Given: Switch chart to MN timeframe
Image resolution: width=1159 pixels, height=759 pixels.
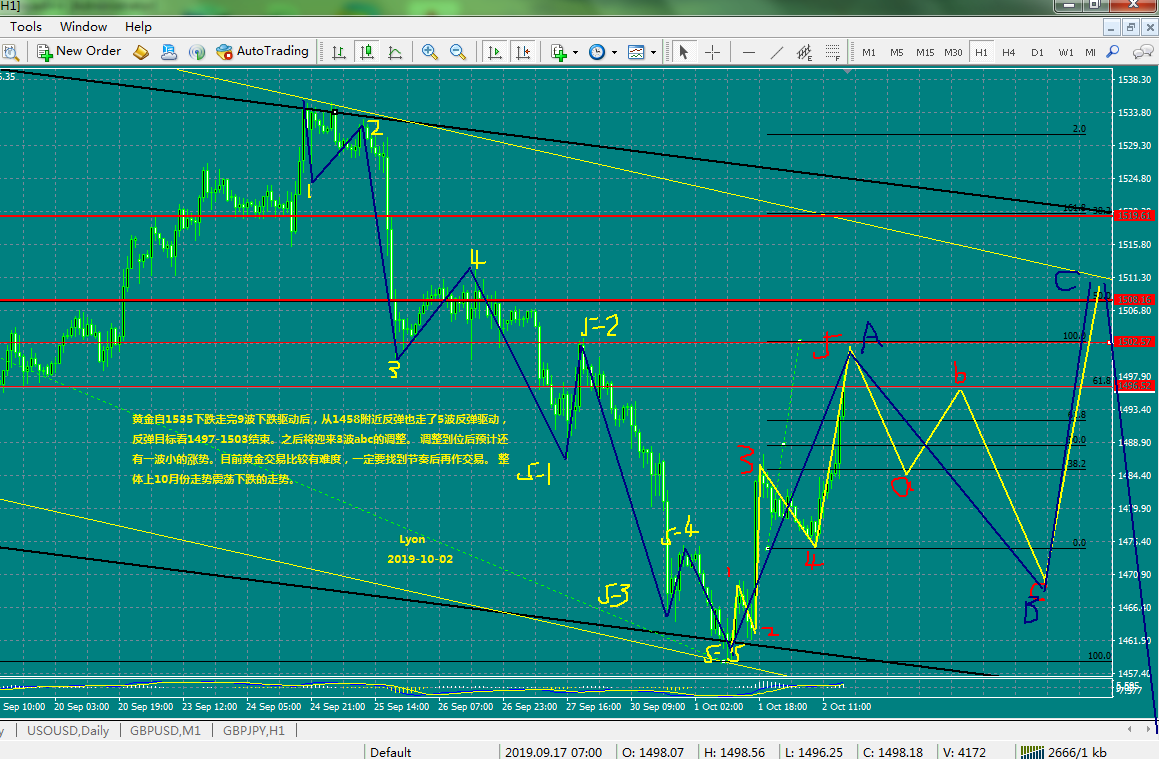Looking at the screenshot, I should 1090,52.
